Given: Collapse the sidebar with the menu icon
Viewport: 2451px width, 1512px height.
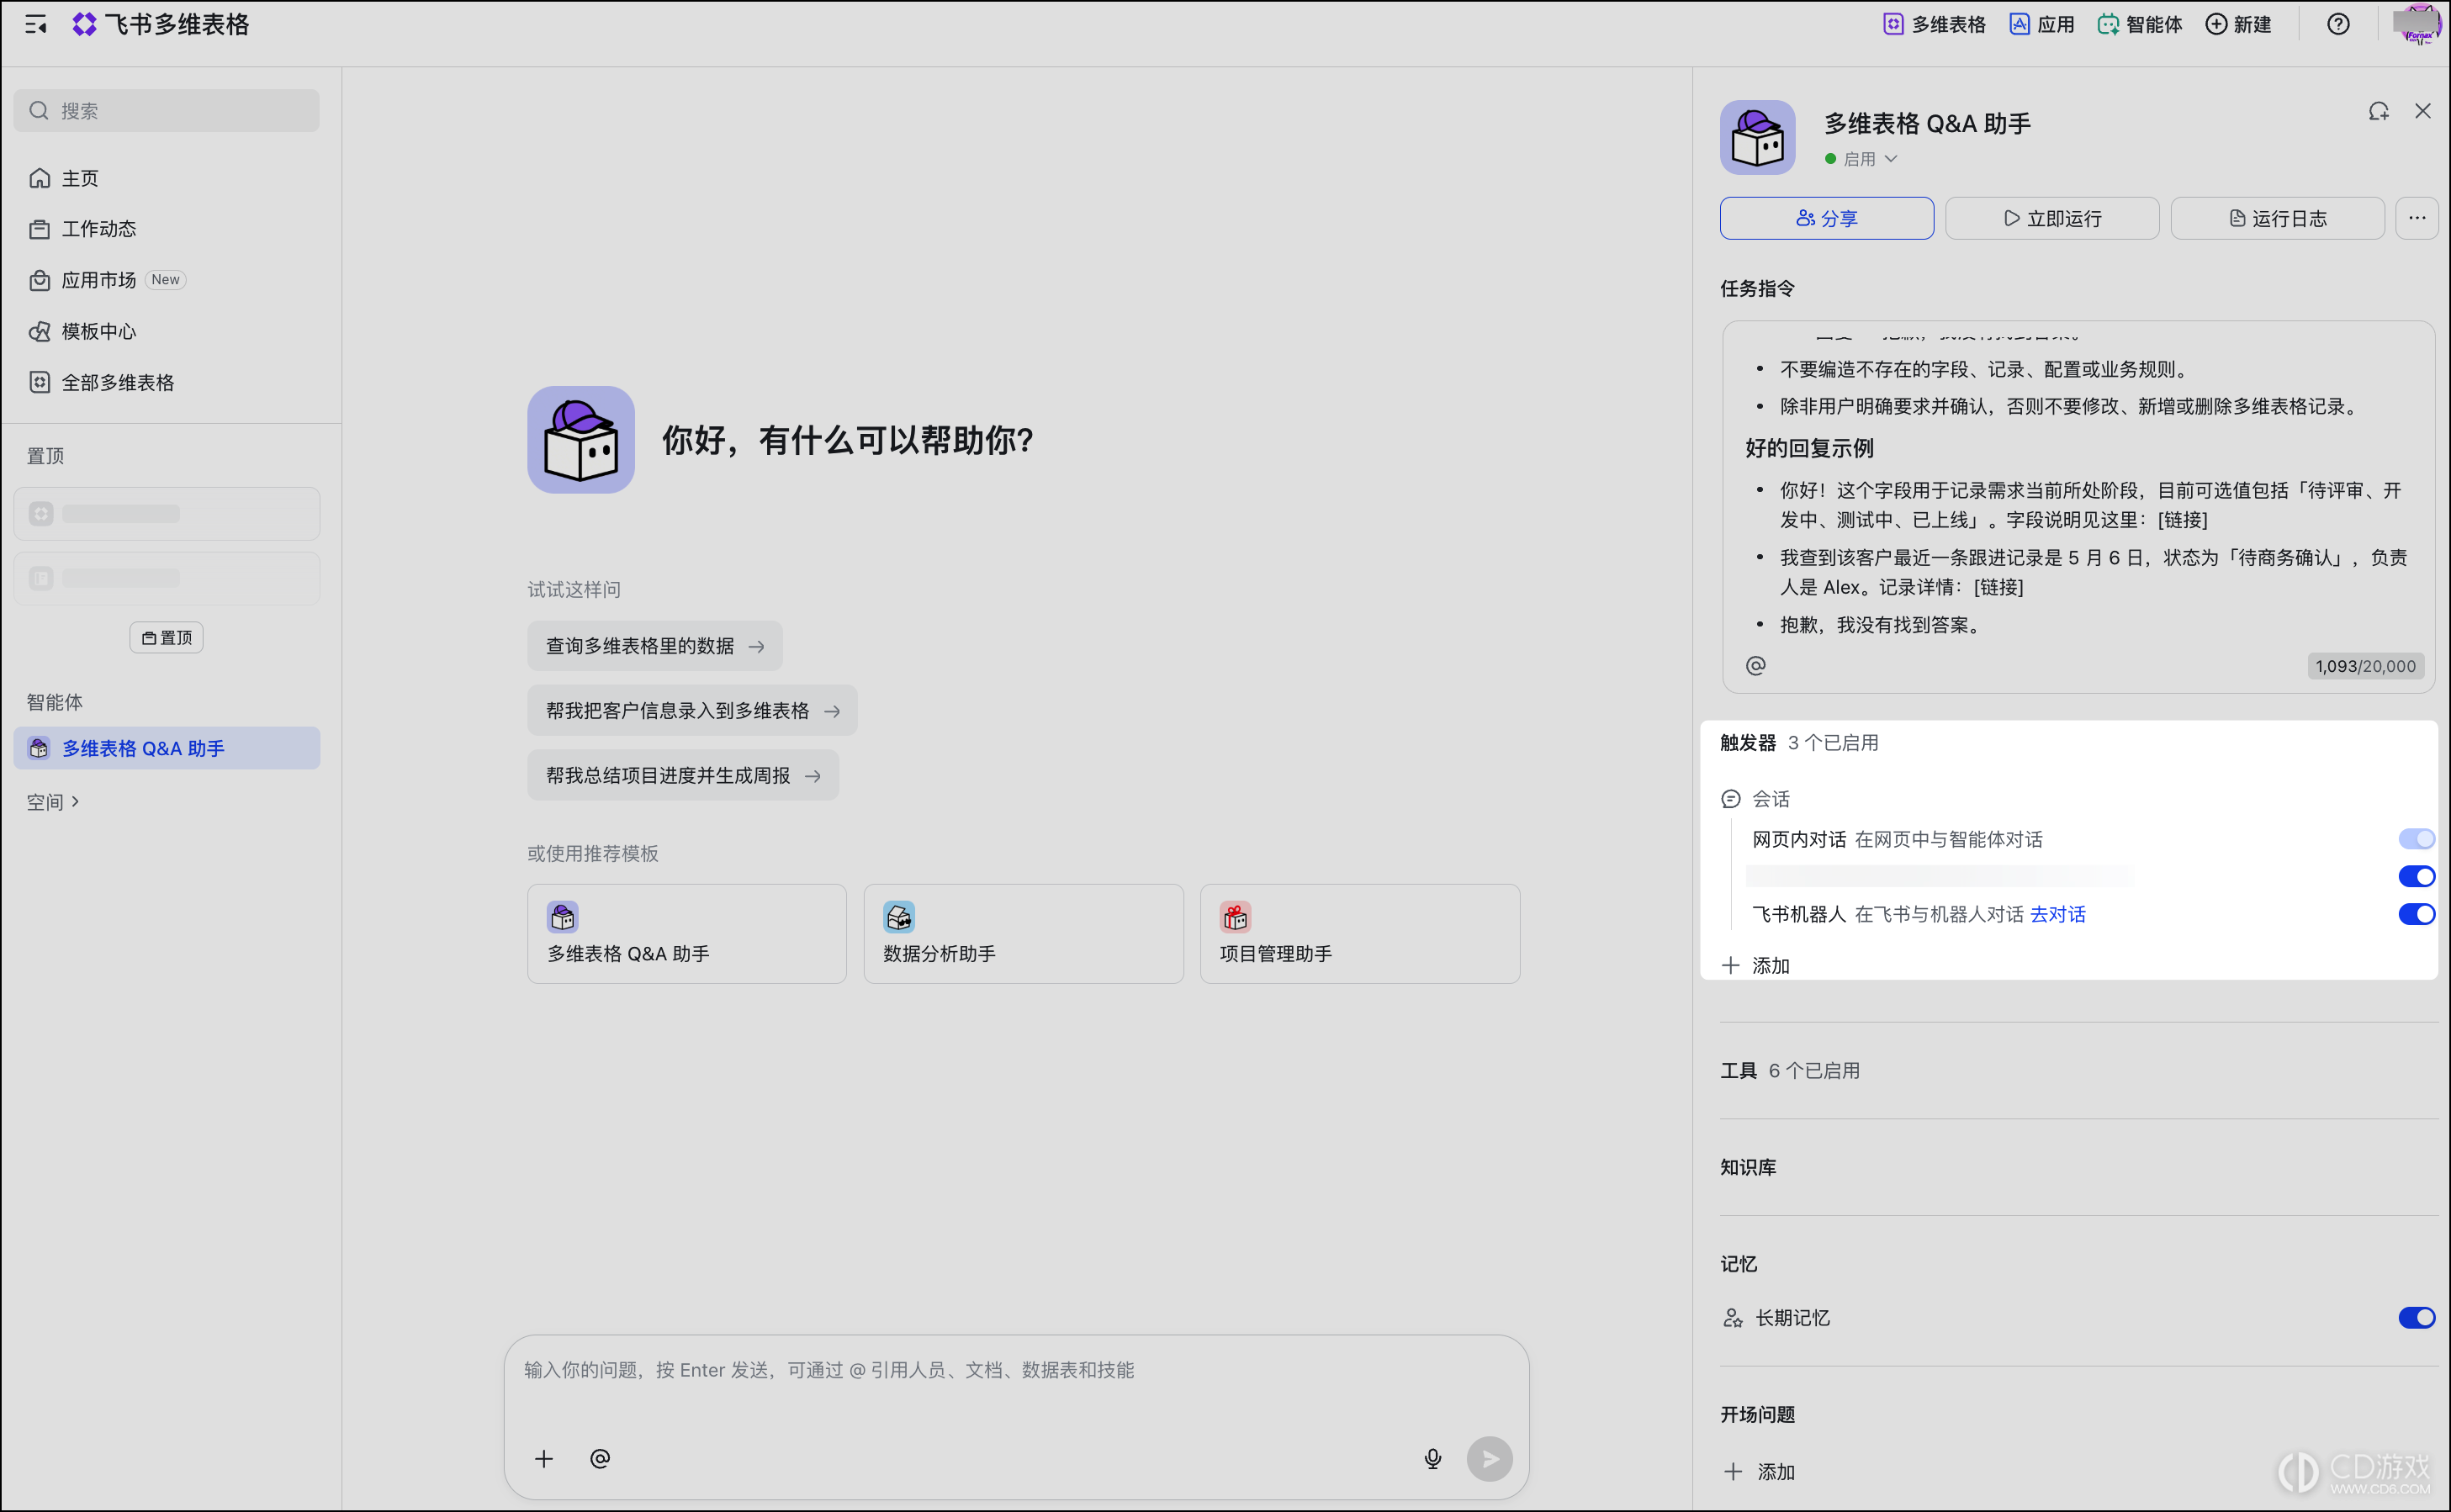Looking at the screenshot, I should pyautogui.click(x=36, y=25).
